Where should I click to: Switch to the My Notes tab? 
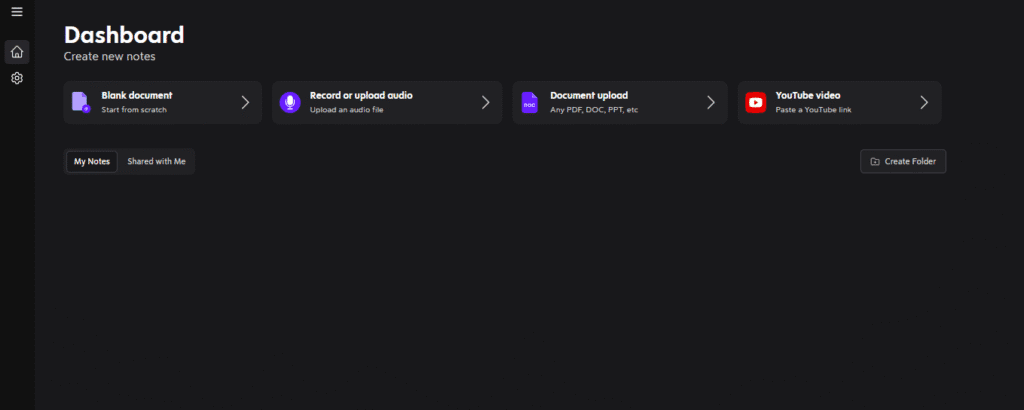click(92, 162)
